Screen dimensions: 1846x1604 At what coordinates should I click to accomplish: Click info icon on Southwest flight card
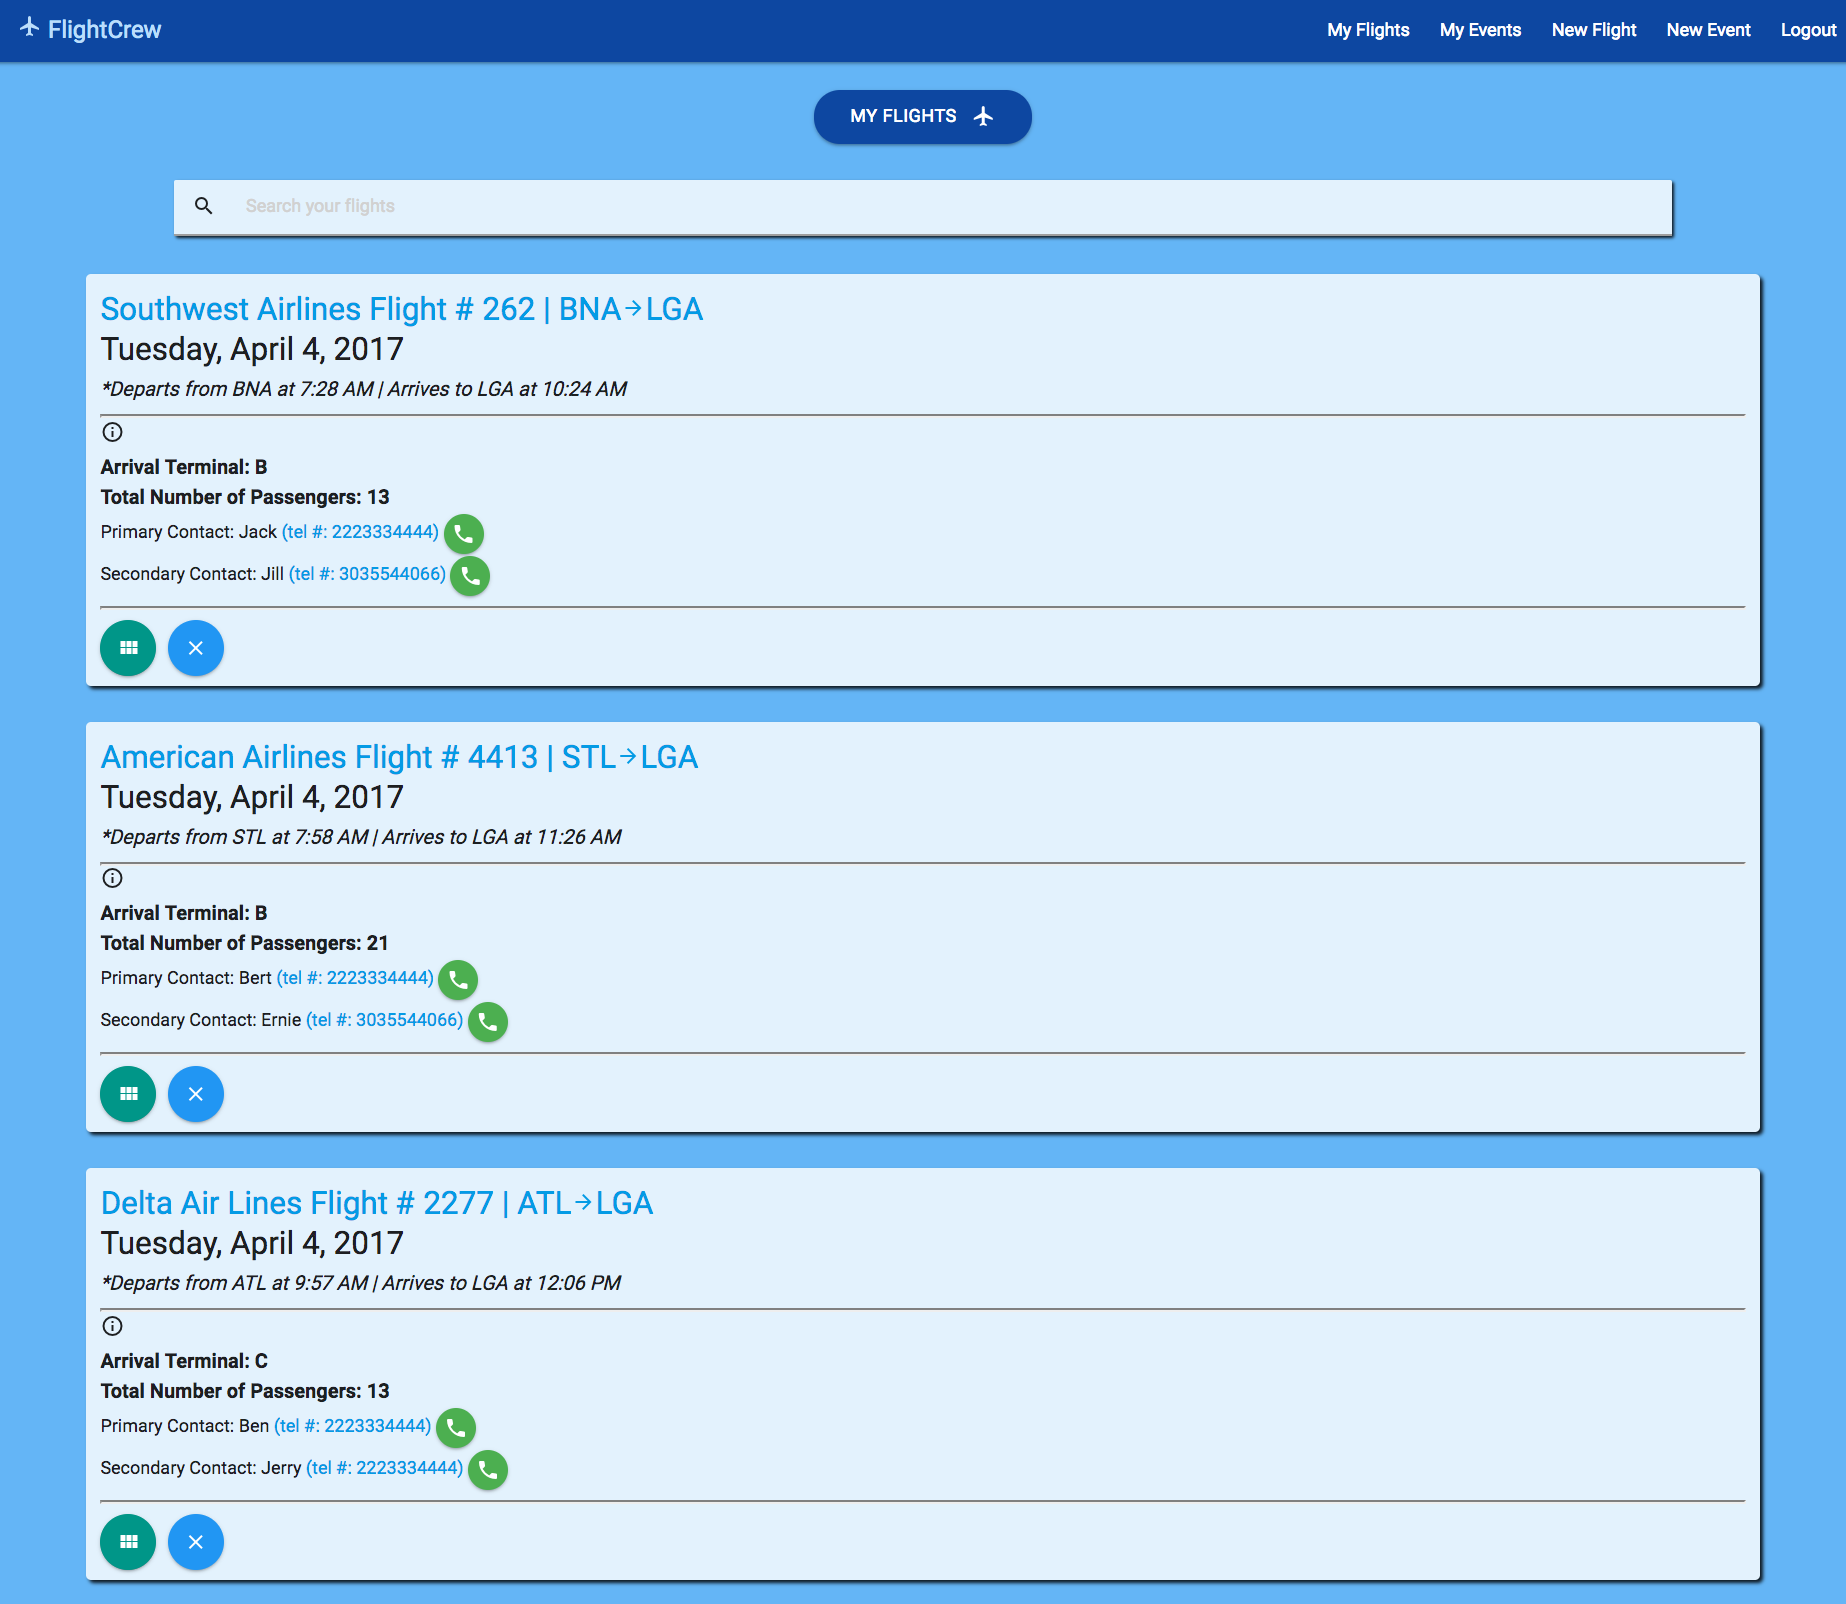113,432
